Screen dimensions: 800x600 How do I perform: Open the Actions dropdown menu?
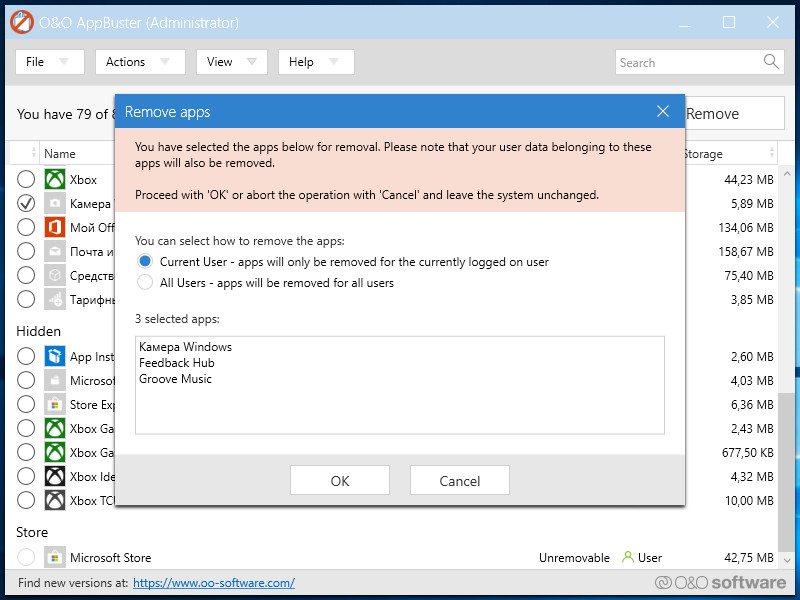coord(140,62)
